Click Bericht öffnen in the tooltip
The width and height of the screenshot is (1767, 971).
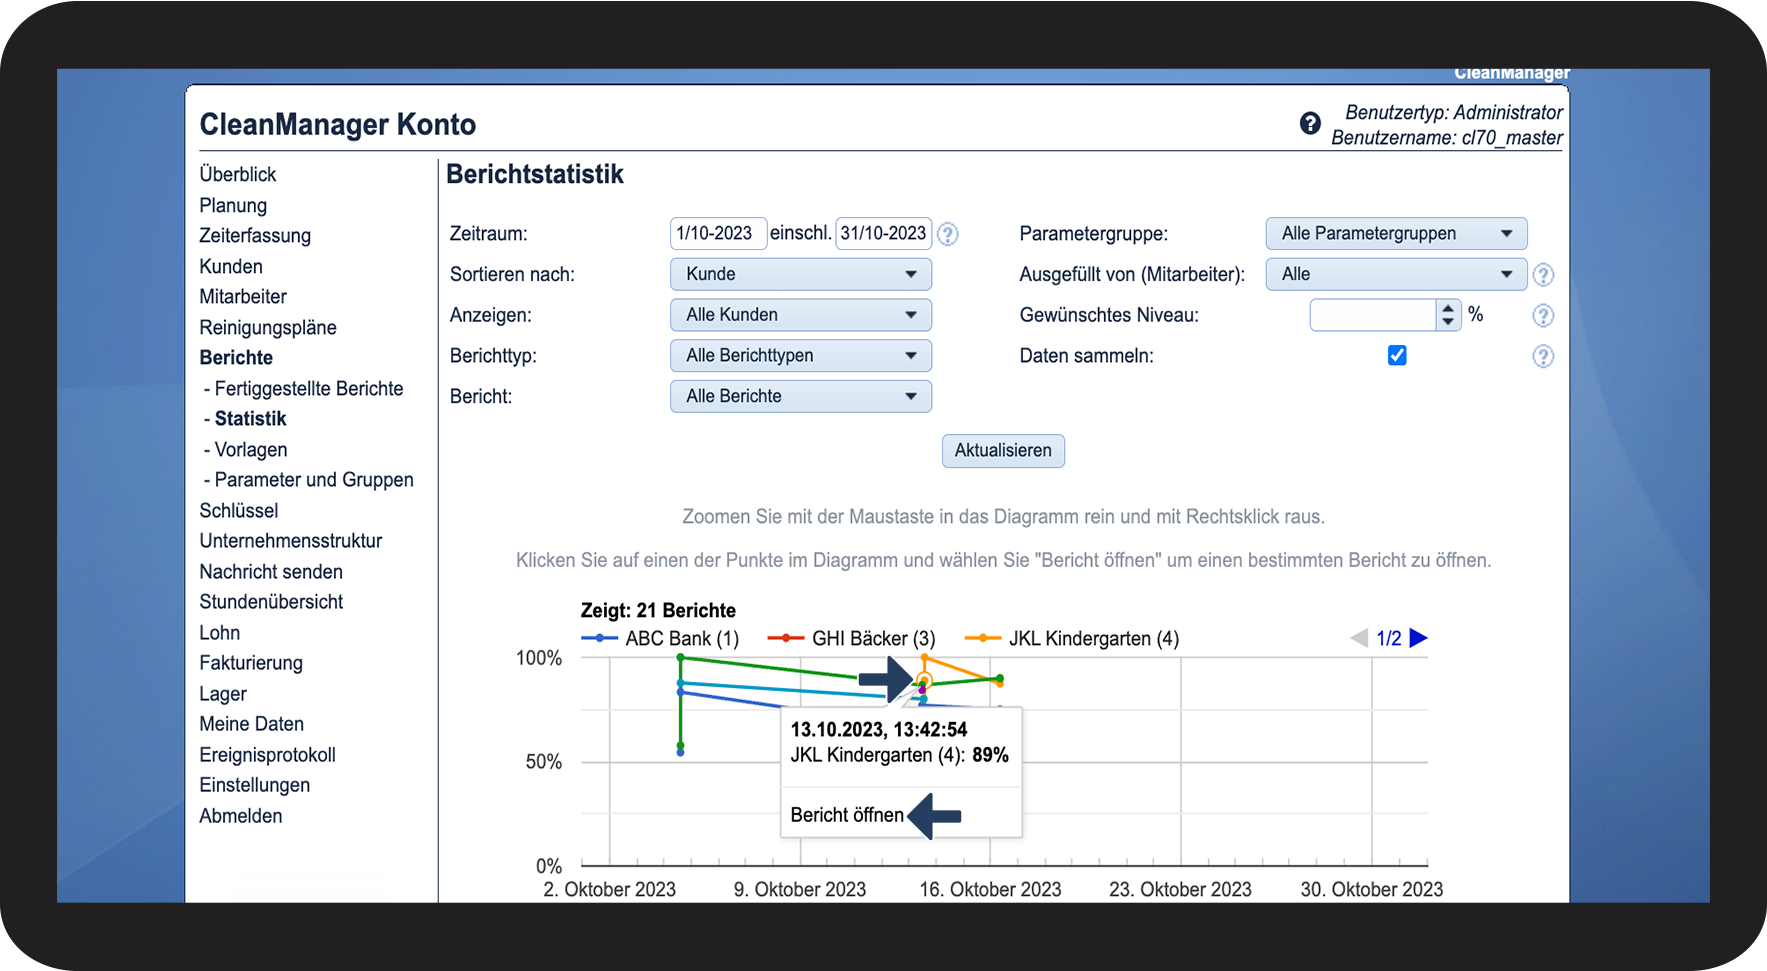846,815
